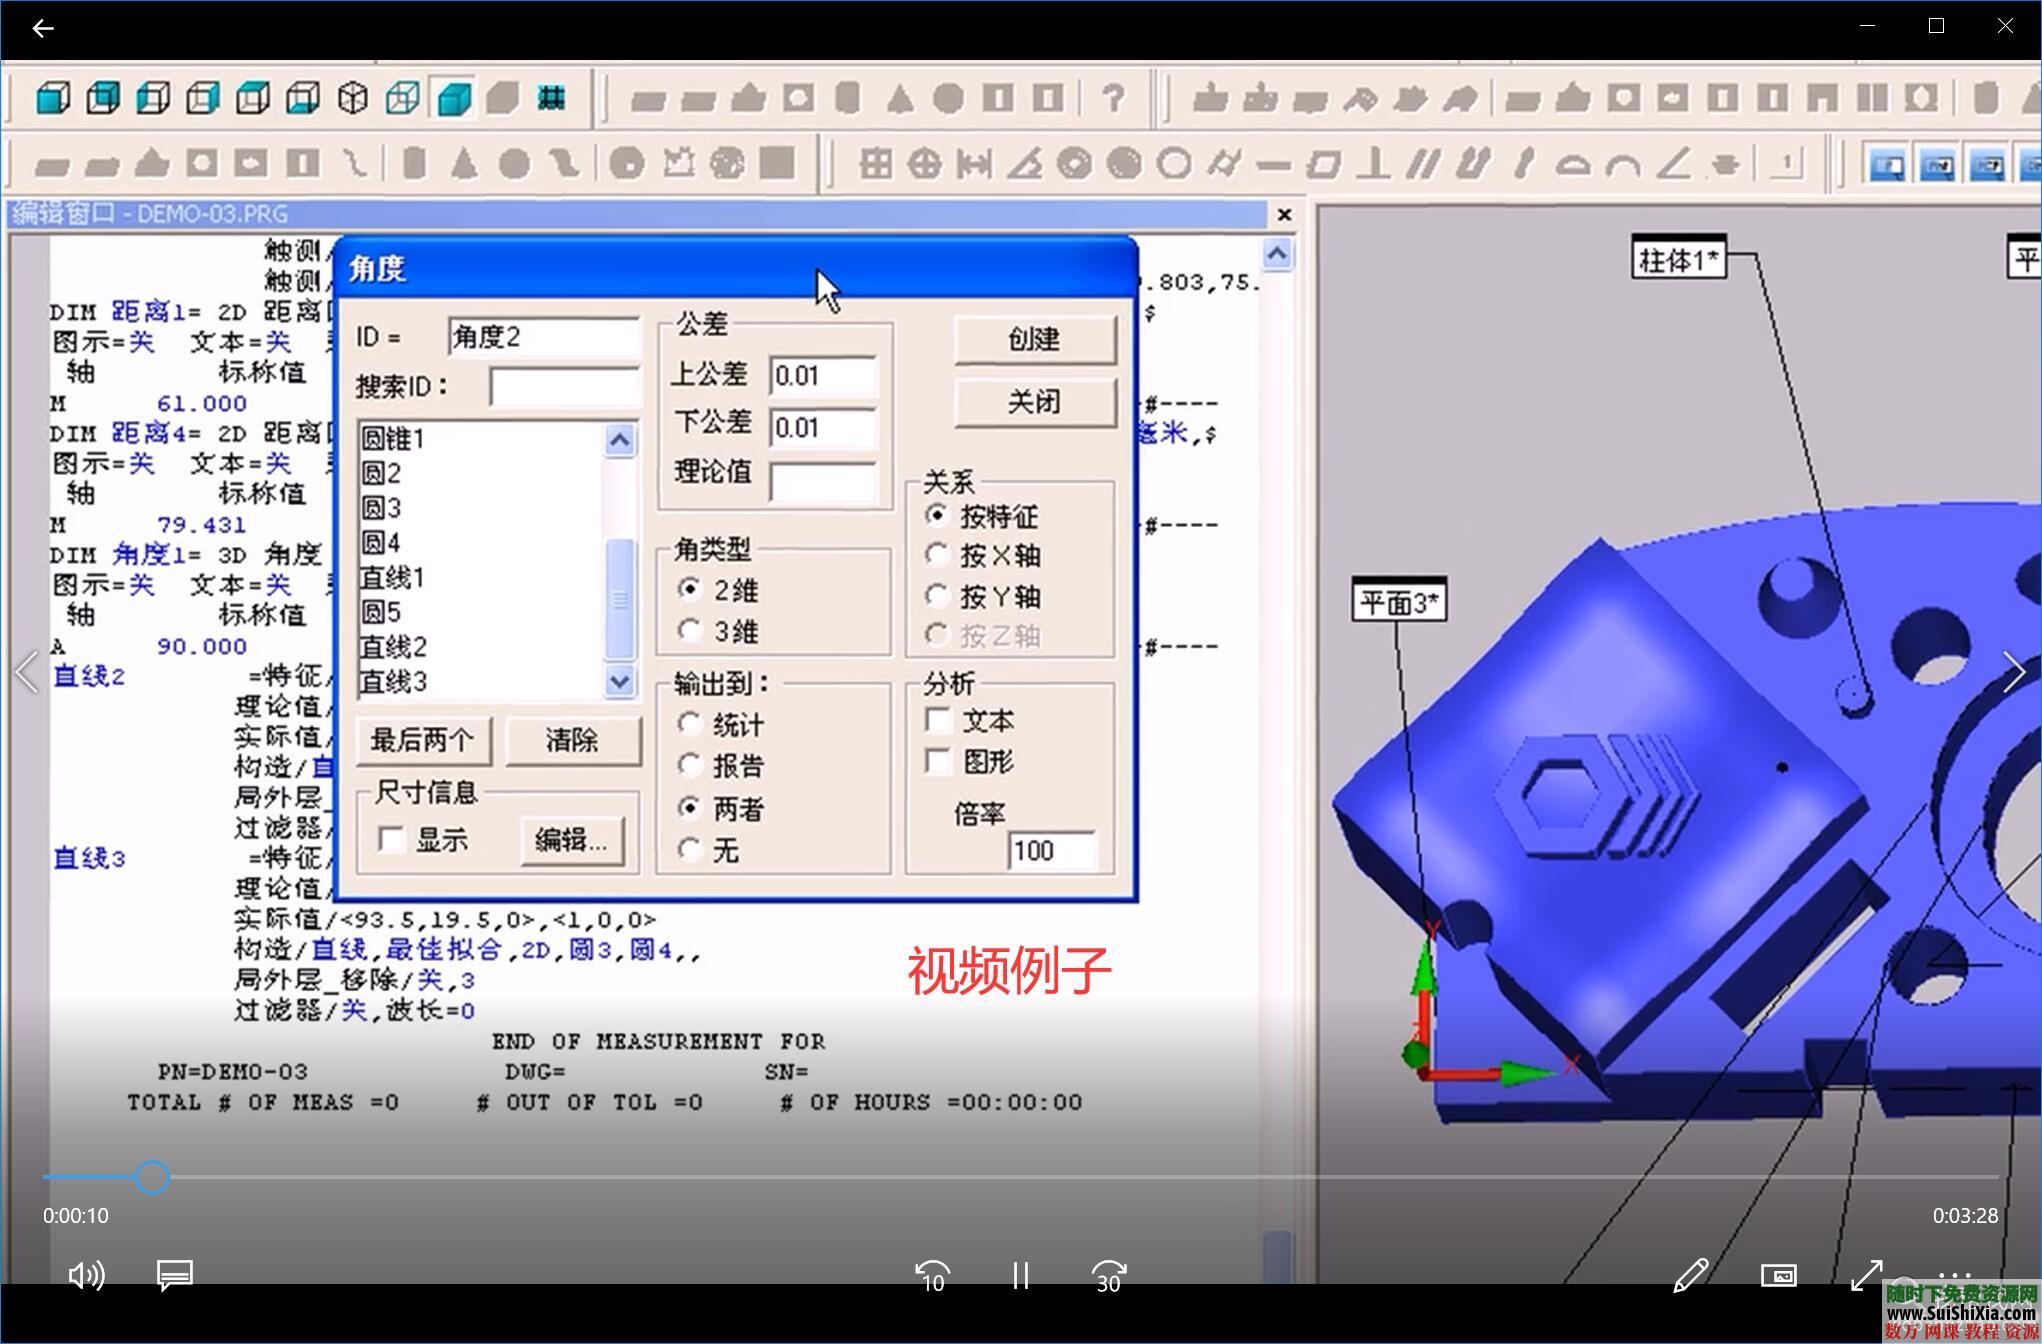
Task: Pause the video playback
Action: [1020, 1276]
